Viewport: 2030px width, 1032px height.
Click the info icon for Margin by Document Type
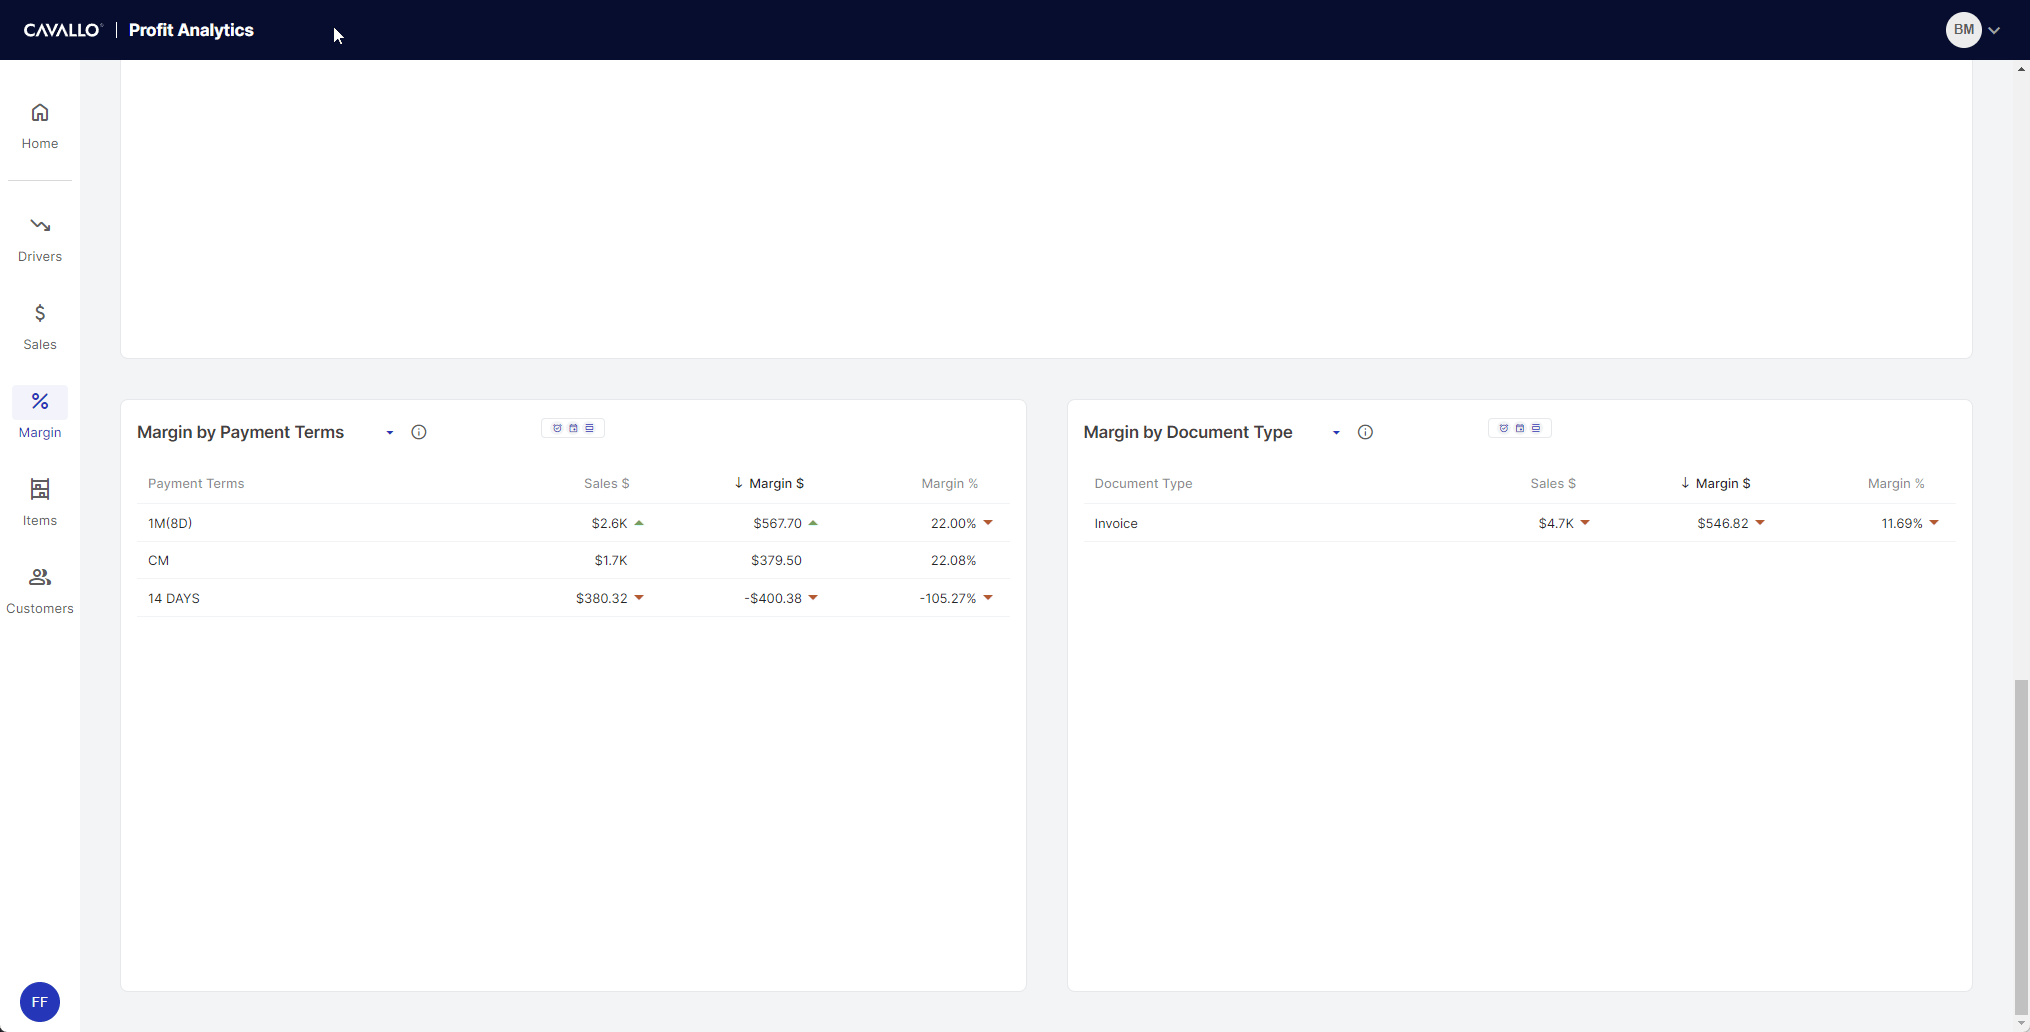point(1365,432)
